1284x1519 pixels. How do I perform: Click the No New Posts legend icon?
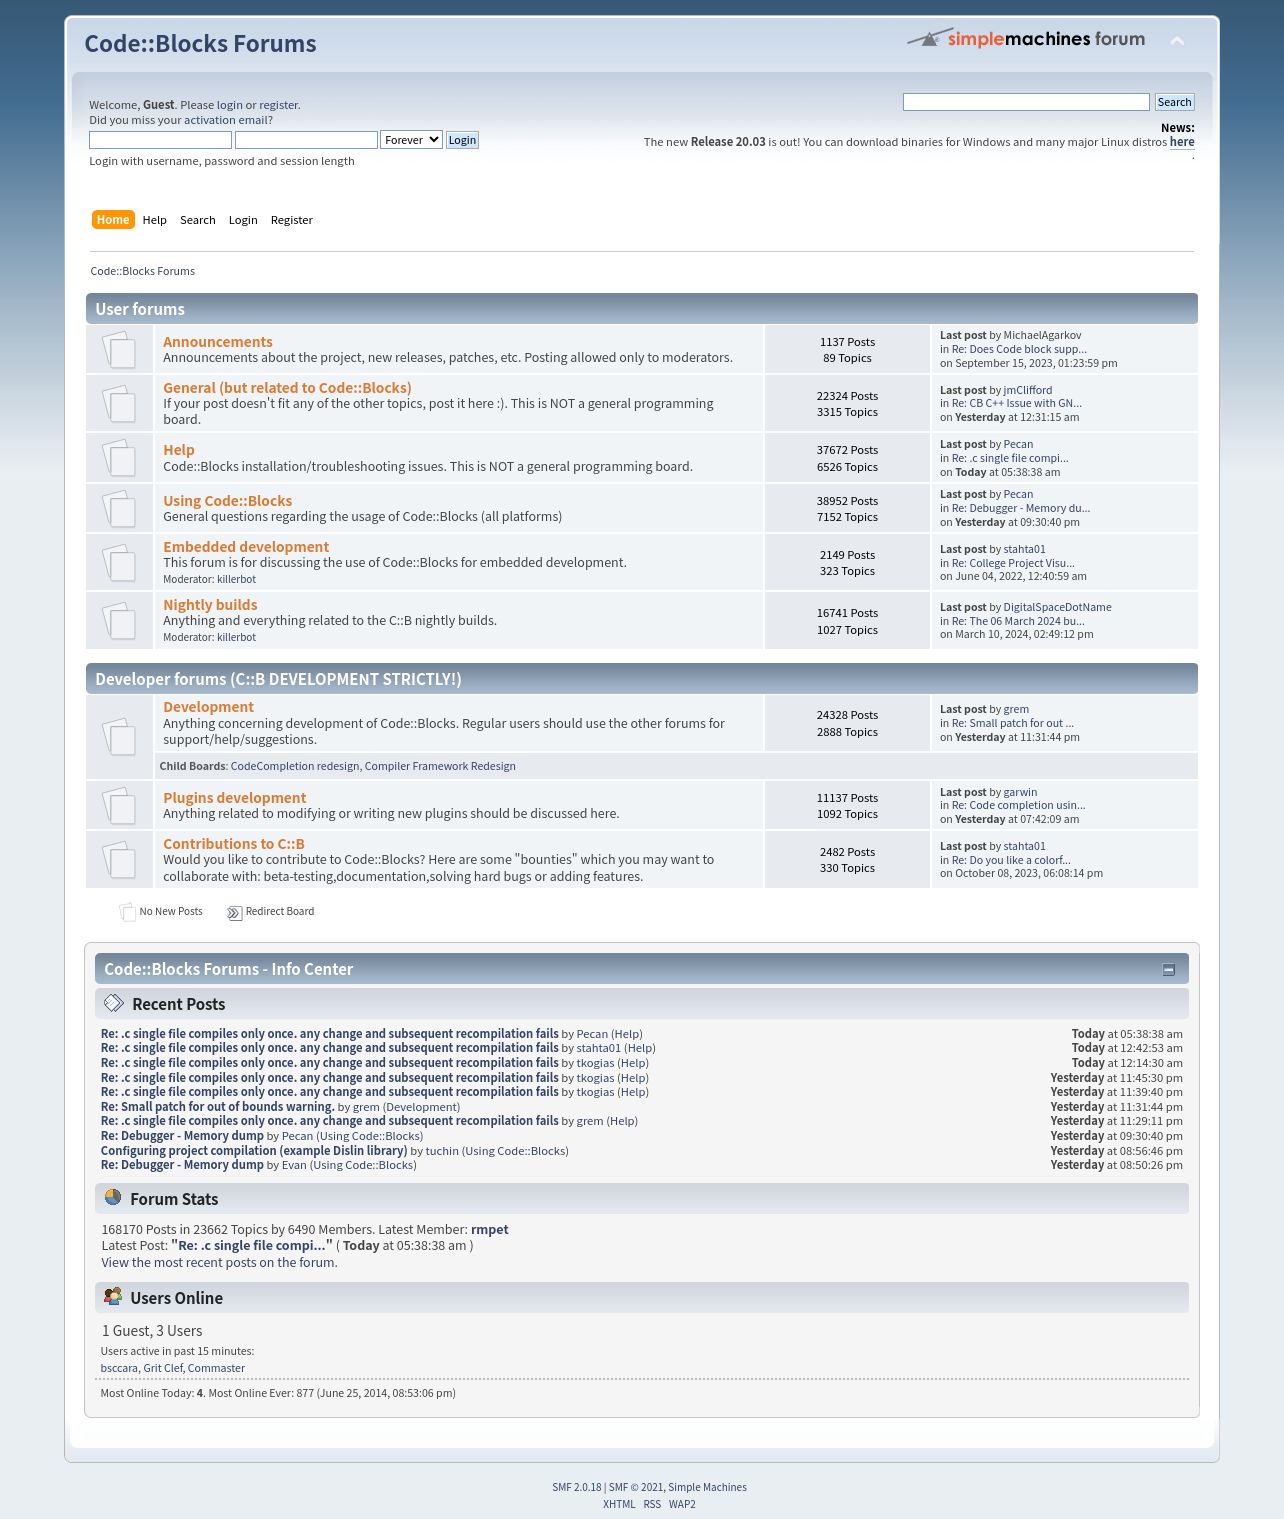[127, 912]
